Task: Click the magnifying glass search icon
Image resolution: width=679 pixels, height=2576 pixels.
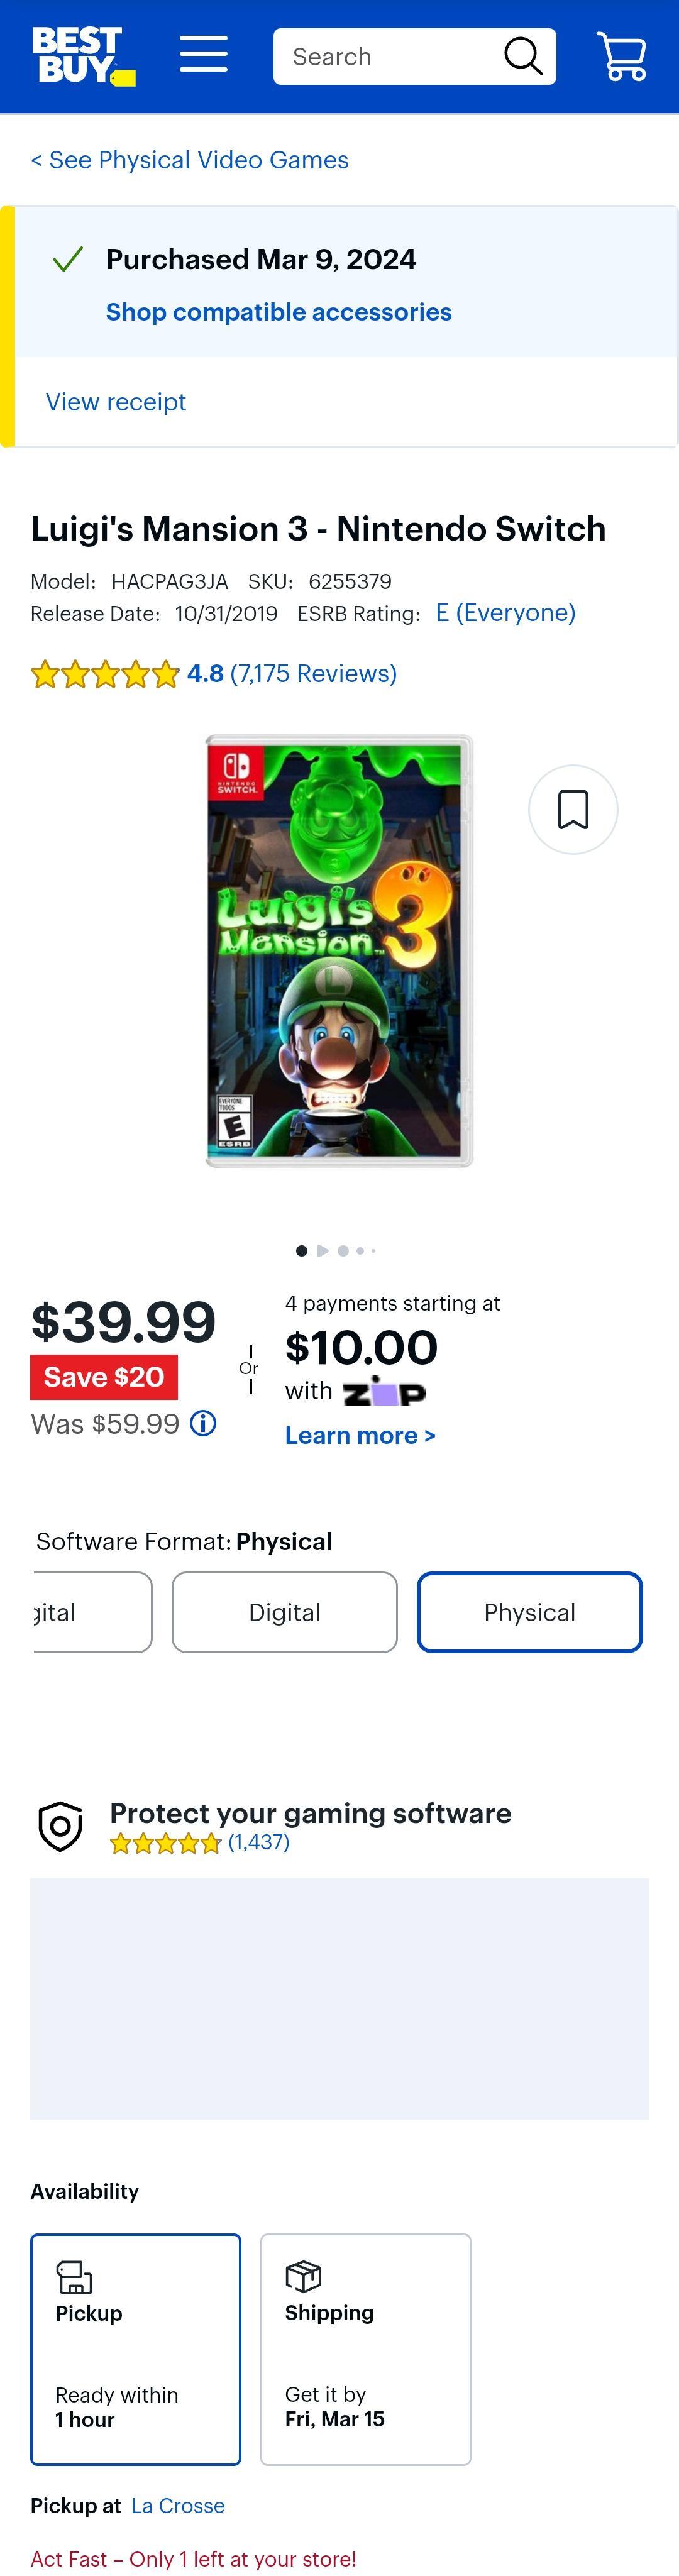Action: tap(523, 56)
